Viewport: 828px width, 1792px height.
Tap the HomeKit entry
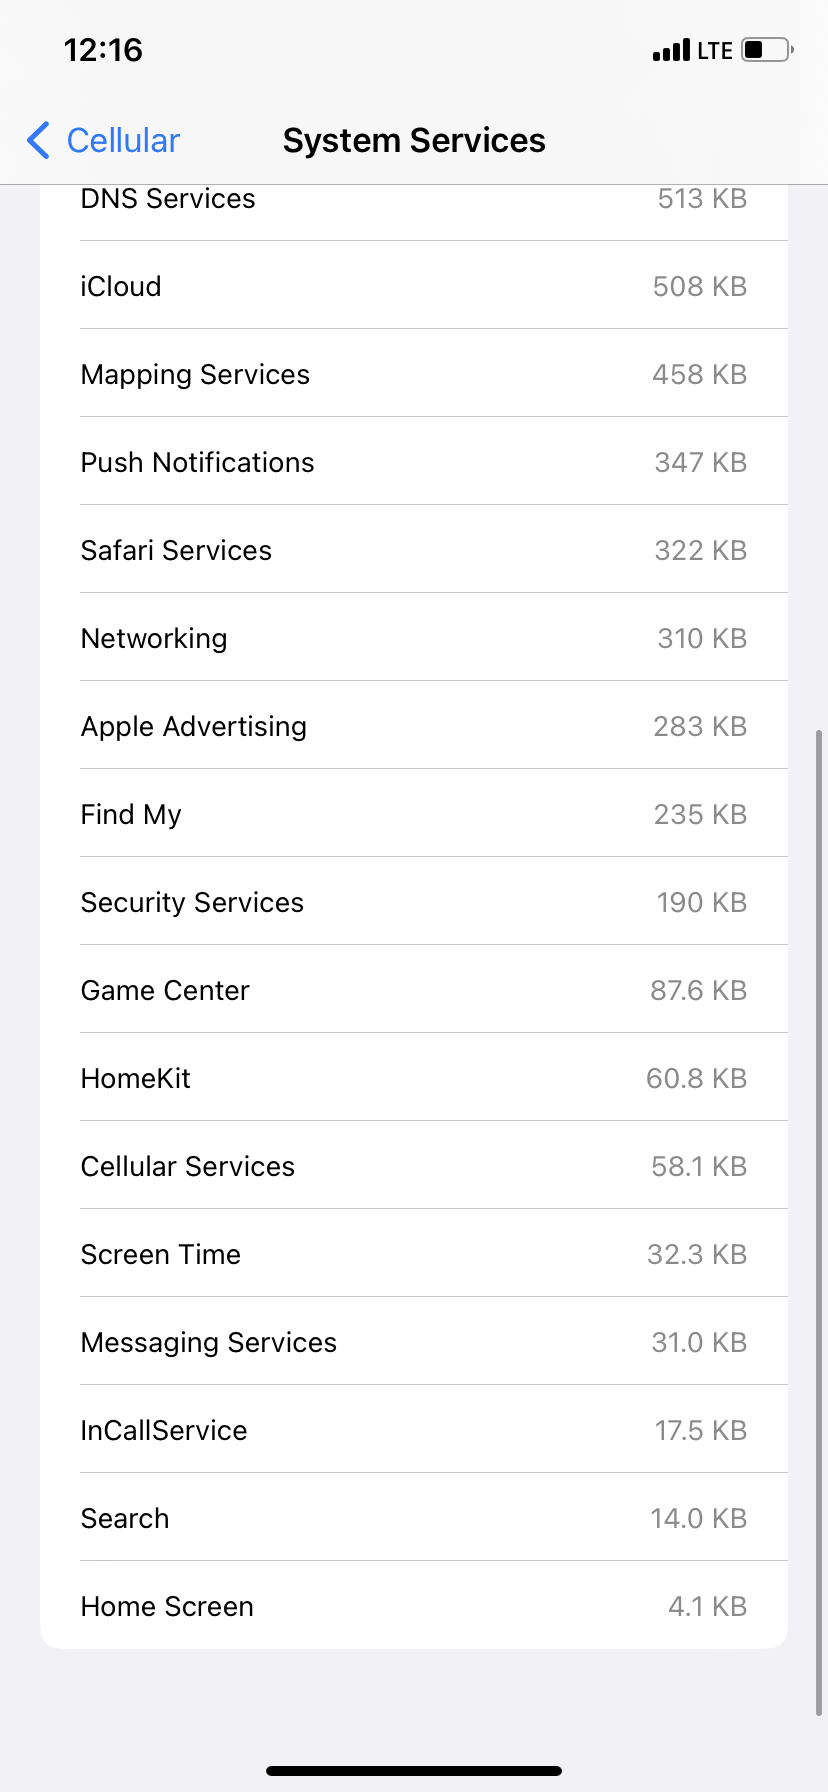point(414,1079)
